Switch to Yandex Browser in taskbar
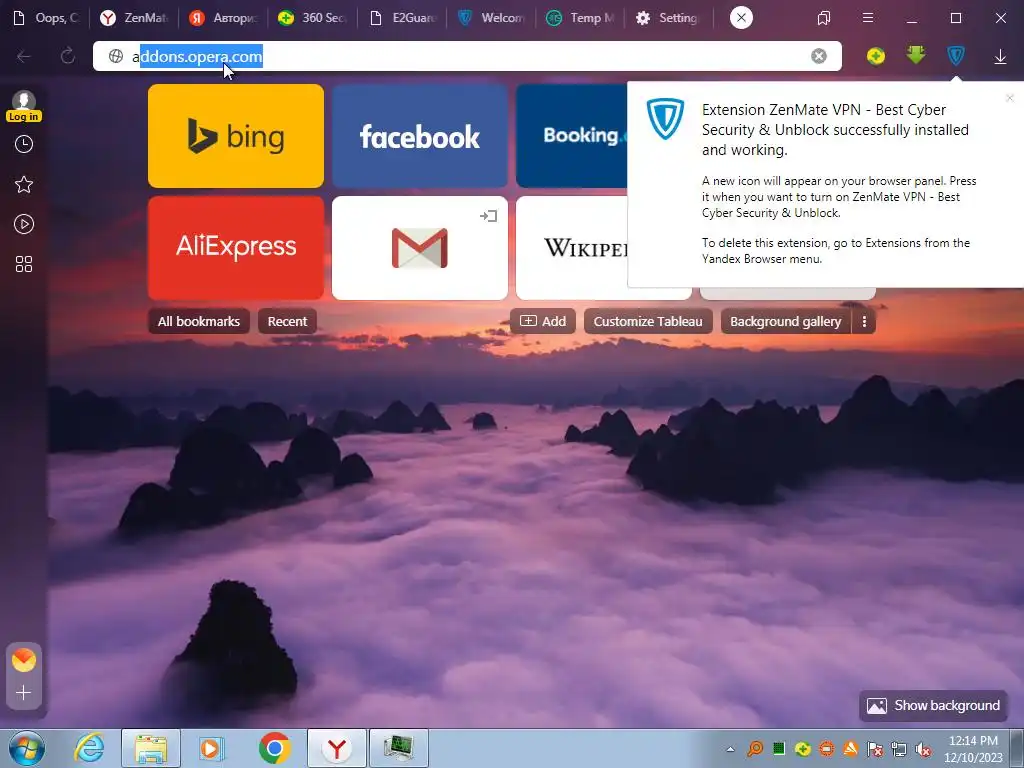The height and width of the screenshot is (768, 1024). tap(336, 748)
